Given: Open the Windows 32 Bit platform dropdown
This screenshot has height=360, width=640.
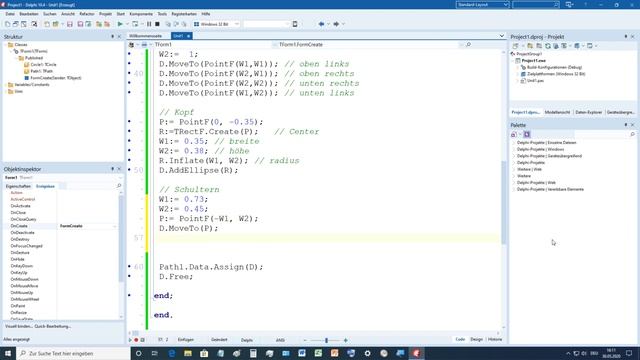Looking at the screenshot, I should (x=237, y=24).
